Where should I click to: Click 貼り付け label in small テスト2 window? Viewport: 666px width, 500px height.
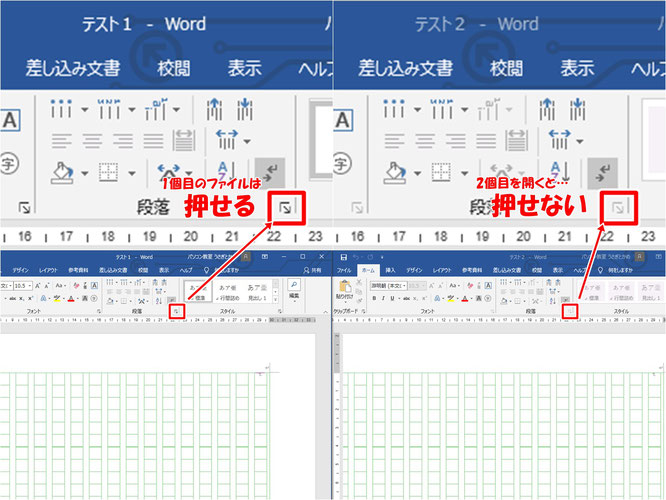[x=344, y=297]
